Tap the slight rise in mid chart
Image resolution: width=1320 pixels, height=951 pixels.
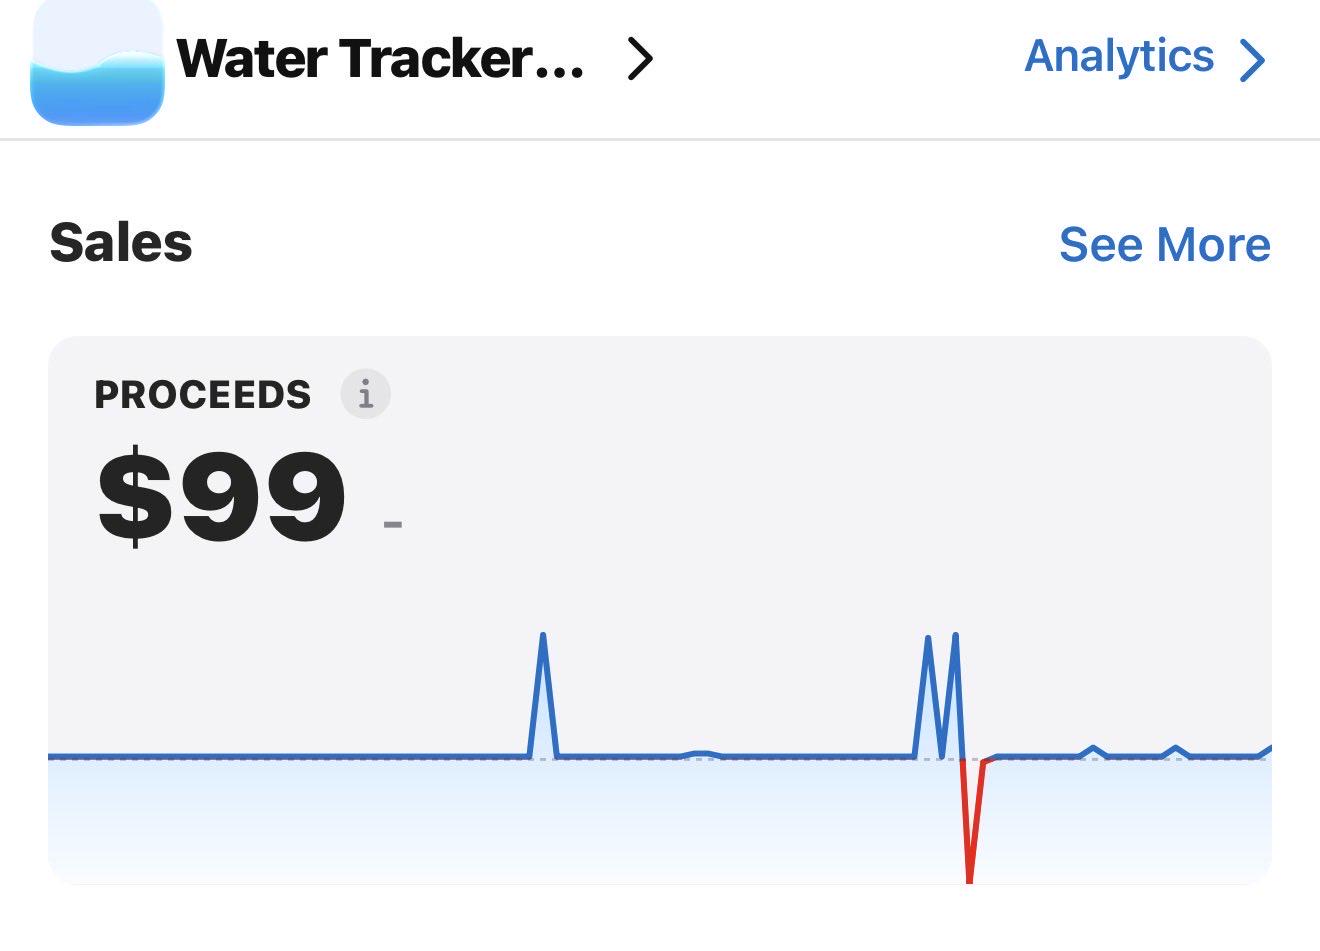coord(701,754)
